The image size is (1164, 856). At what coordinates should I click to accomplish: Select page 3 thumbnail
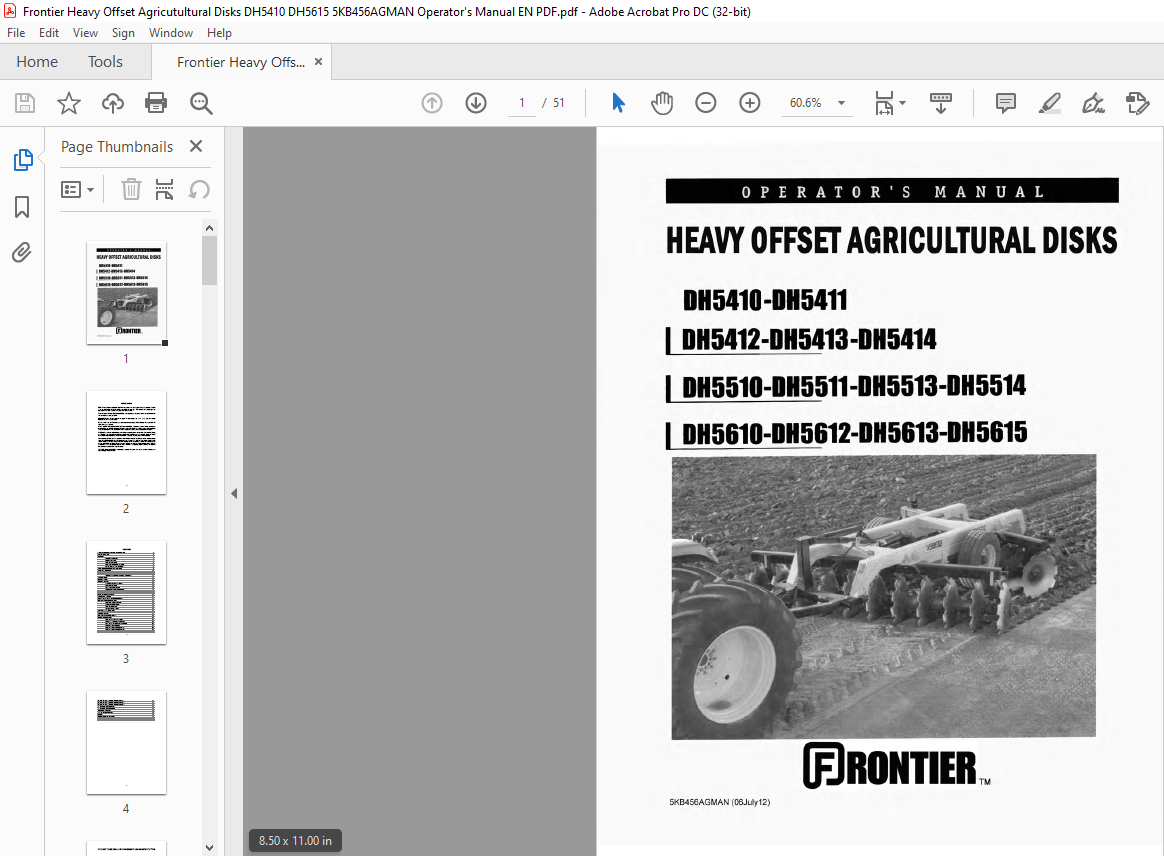pyautogui.click(x=126, y=592)
